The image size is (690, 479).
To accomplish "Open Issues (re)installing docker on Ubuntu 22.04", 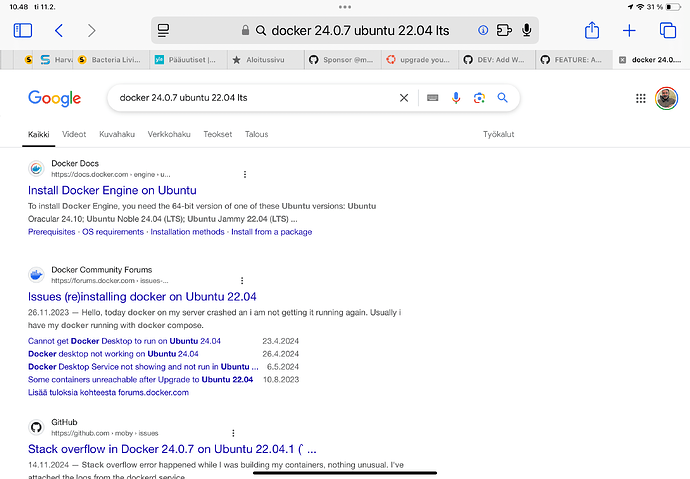I will [142, 297].
